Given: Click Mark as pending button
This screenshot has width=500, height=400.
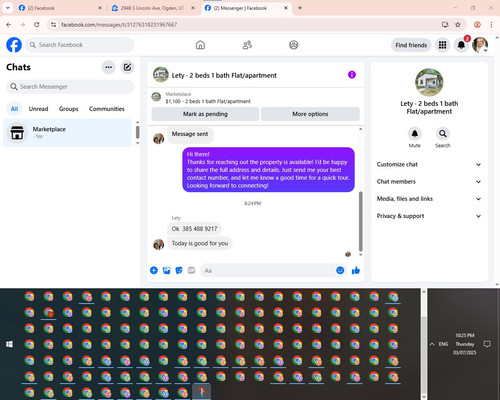Looking at the screenshot, I should click(205, 114).
